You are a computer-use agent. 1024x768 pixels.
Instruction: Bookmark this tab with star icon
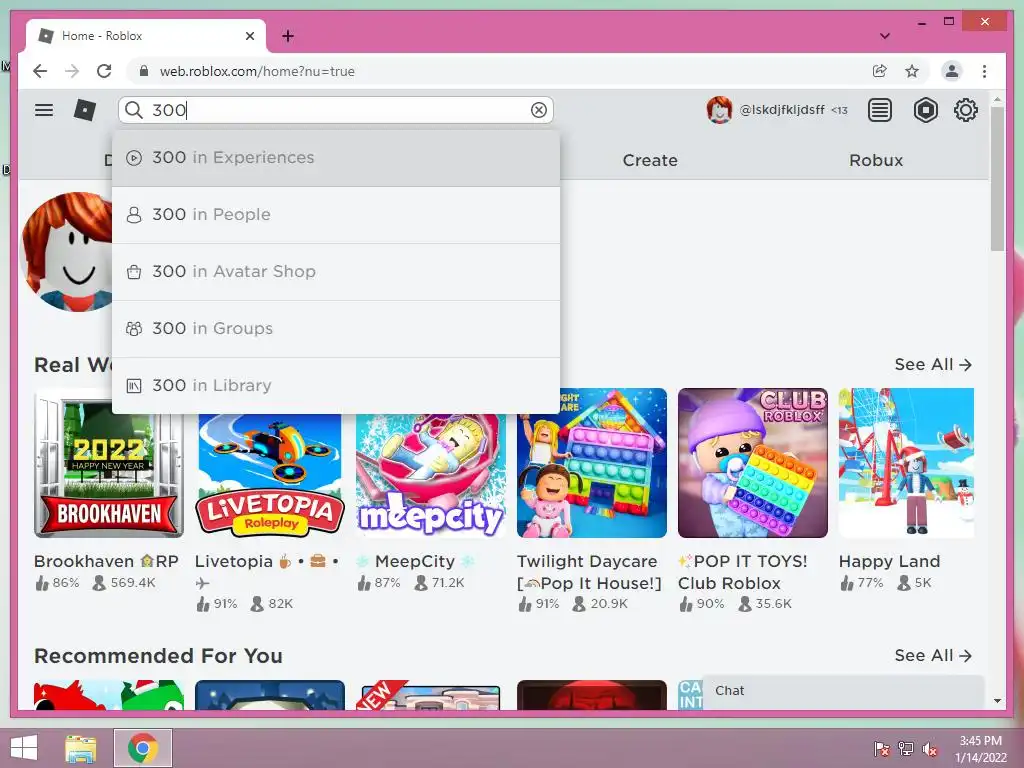coord(912,71)
